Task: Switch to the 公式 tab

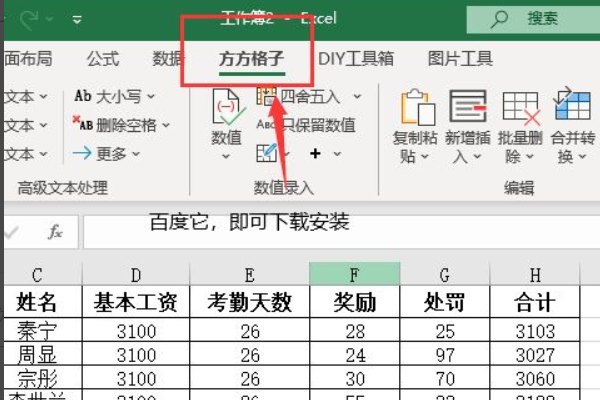Action: tap(103, 59)
